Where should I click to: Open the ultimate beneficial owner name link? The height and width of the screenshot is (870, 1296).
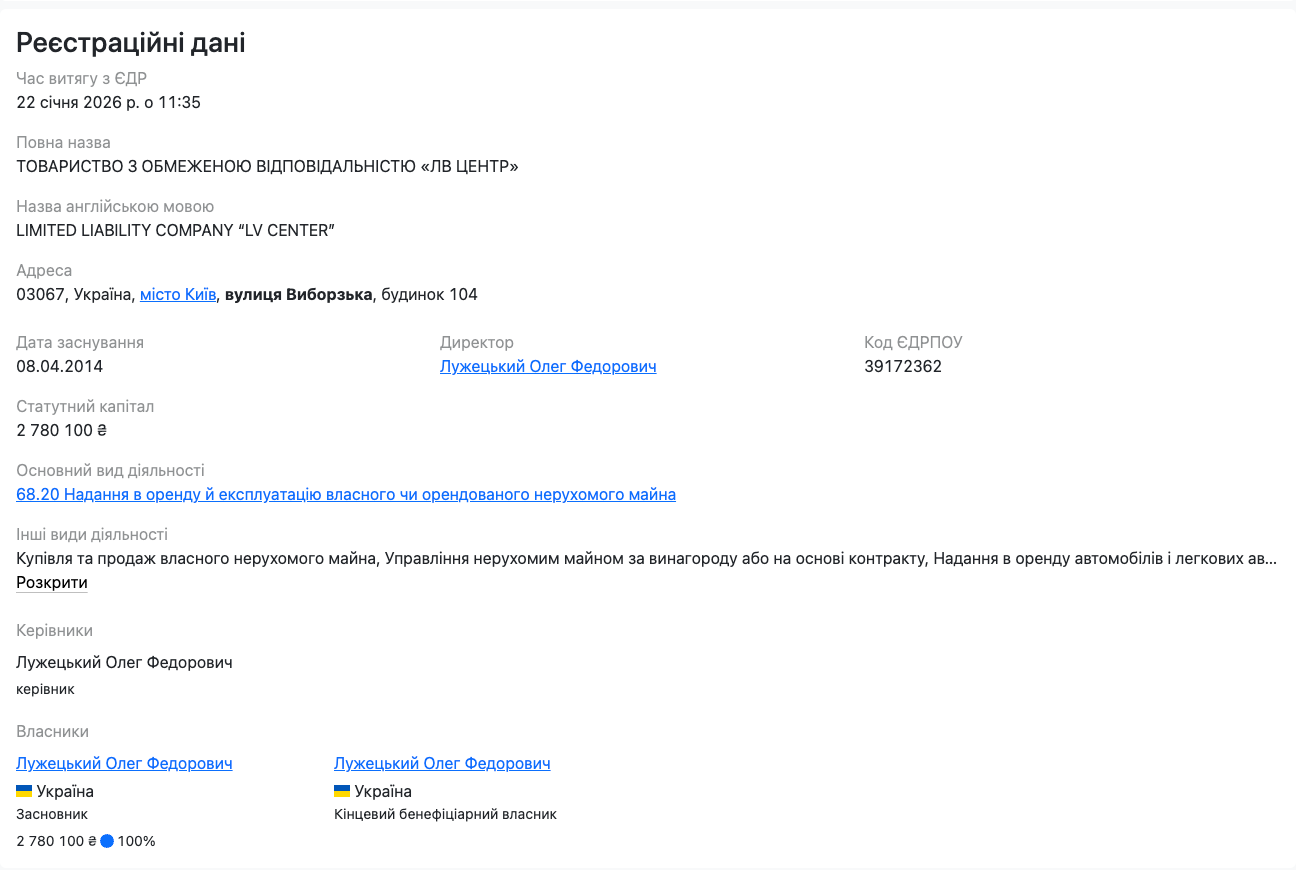[442, 764]
